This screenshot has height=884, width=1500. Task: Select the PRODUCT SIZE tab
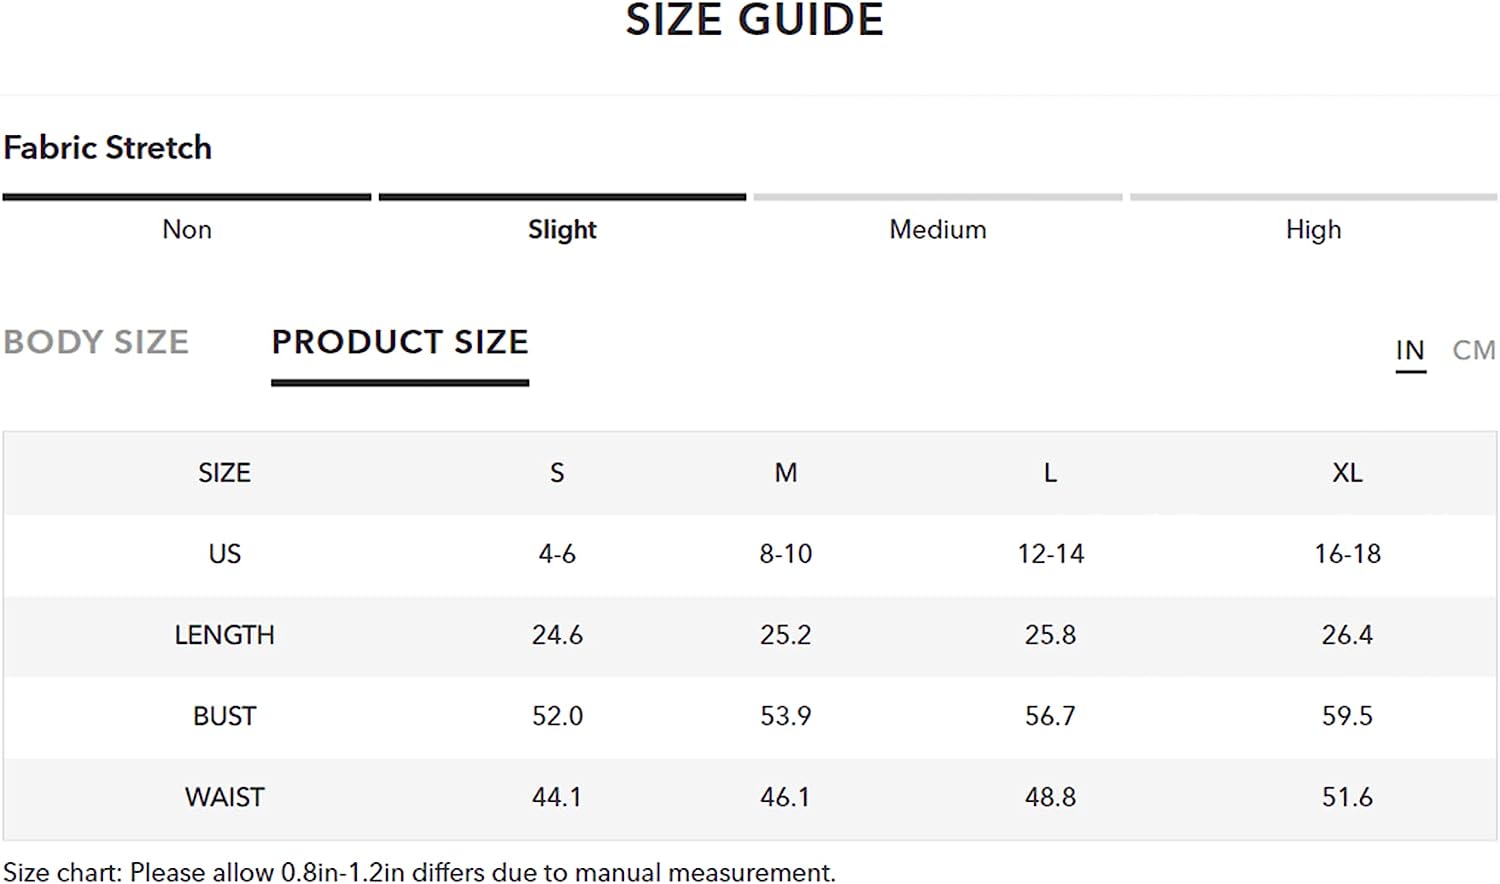coord(400,342)
